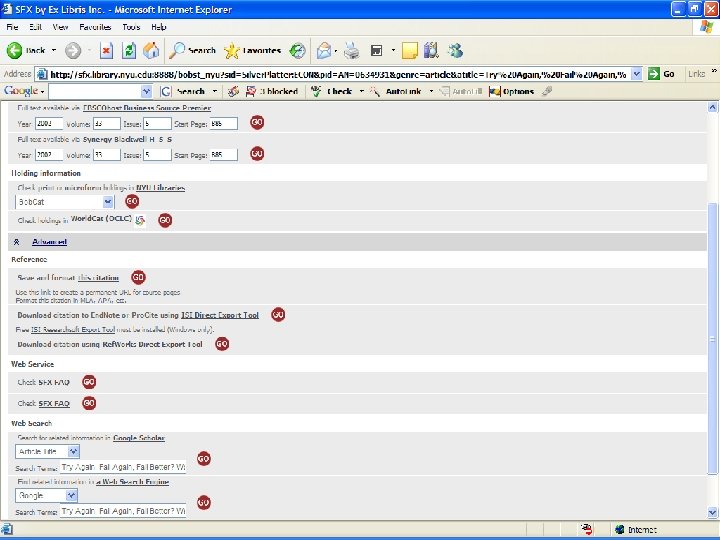
Task: Click the Internet zone status bar entry
Action: (x=636, y=529)
